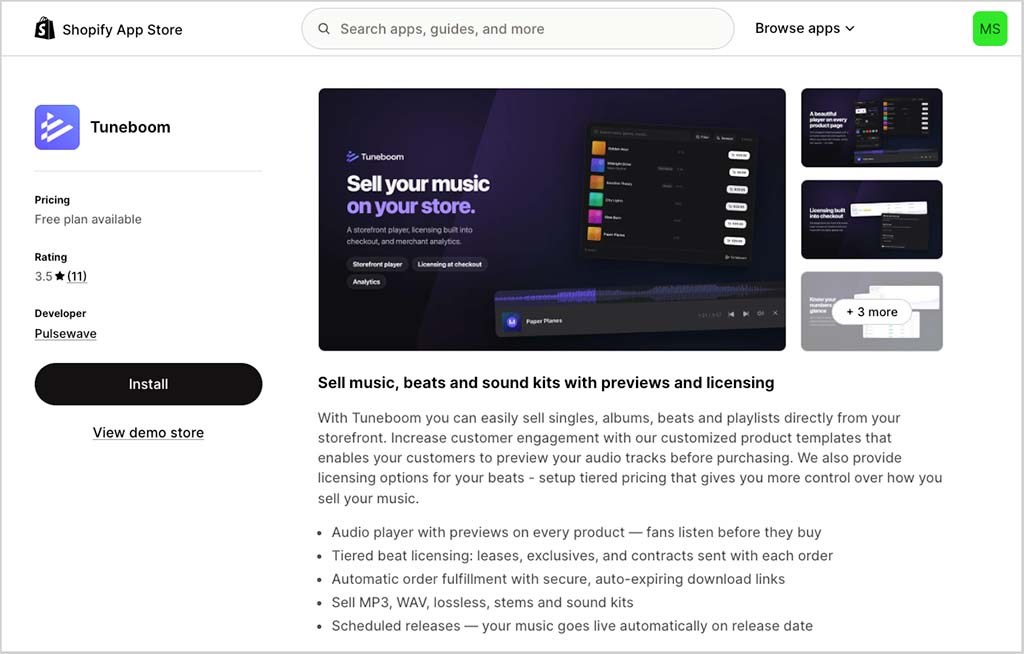This screenshot has width=1024, height=654.
Task: Click the Pricing label
Action: pos(52,200)
